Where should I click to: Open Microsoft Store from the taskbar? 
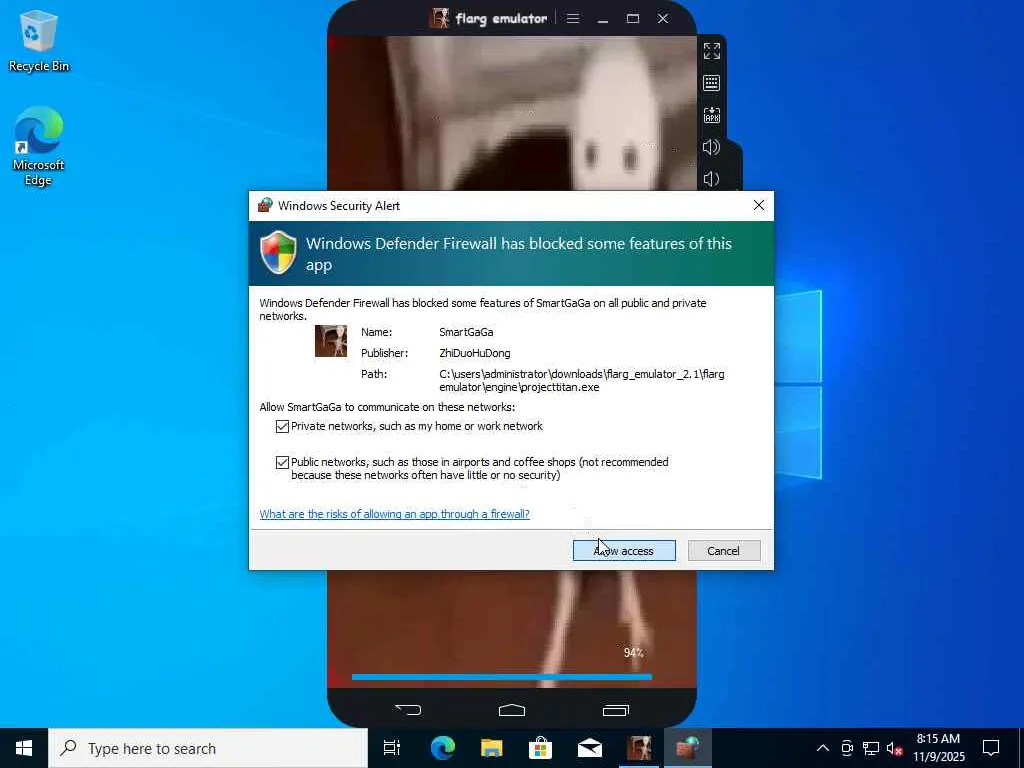tap(541, 748)
